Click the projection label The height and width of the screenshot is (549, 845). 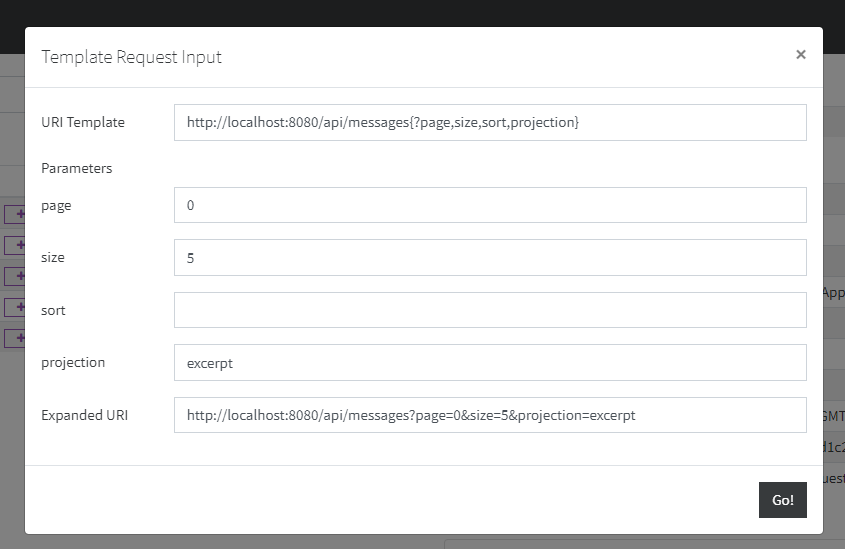click(x=73, y=362)
